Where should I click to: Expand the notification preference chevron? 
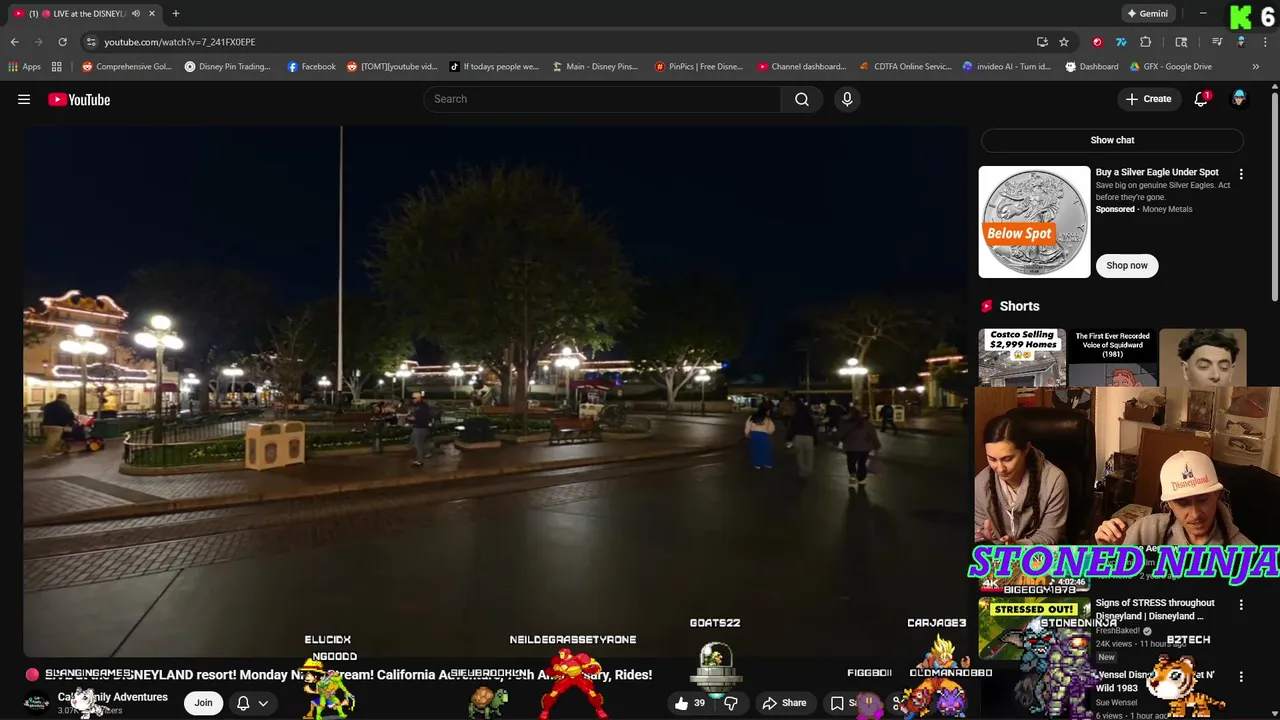(x=263, y=703)
